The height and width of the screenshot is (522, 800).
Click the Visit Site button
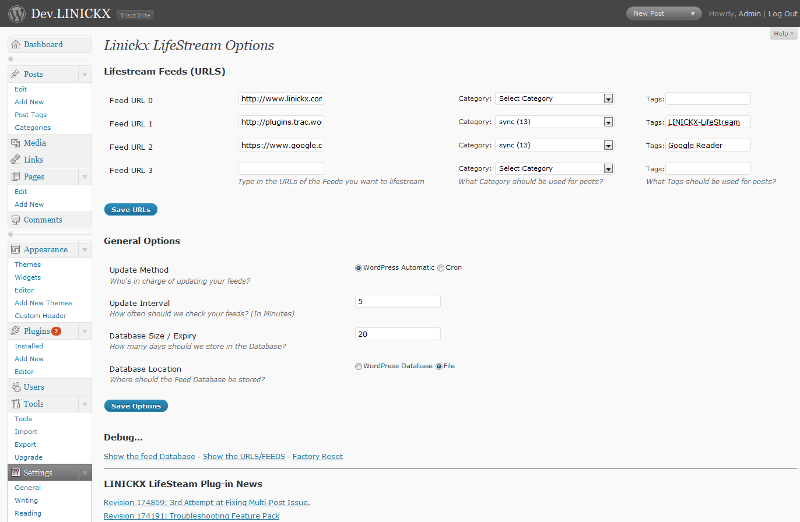click(x=135, y=15)
